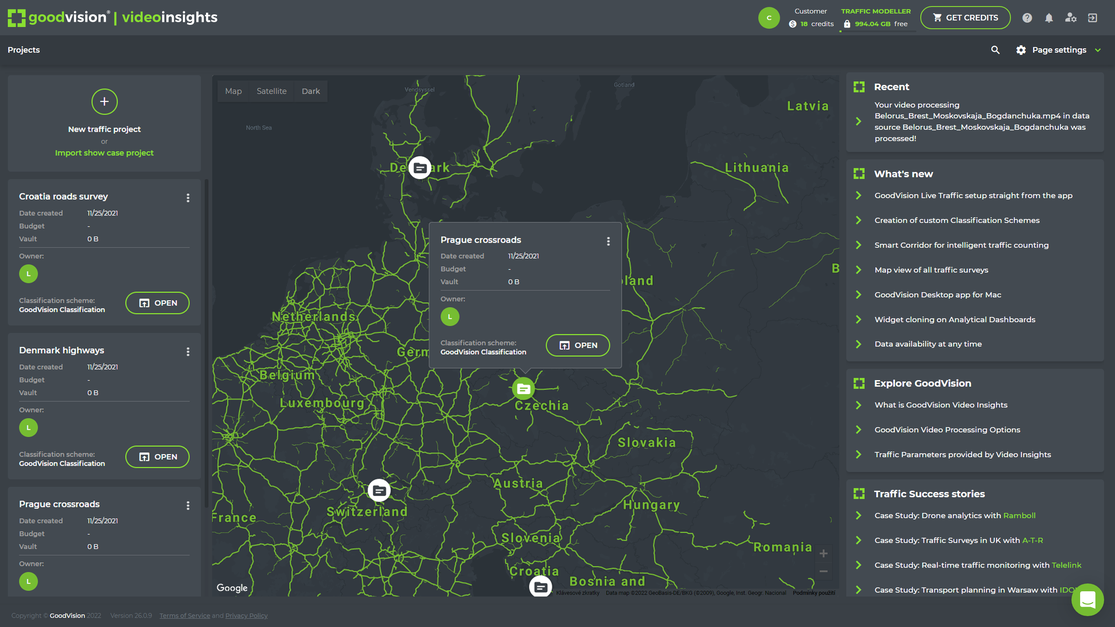Open the three-dot menu on Prague crossroads list card
Image resolution: width=1115 pixels, height=627 pixels.
tap(188, 505)
